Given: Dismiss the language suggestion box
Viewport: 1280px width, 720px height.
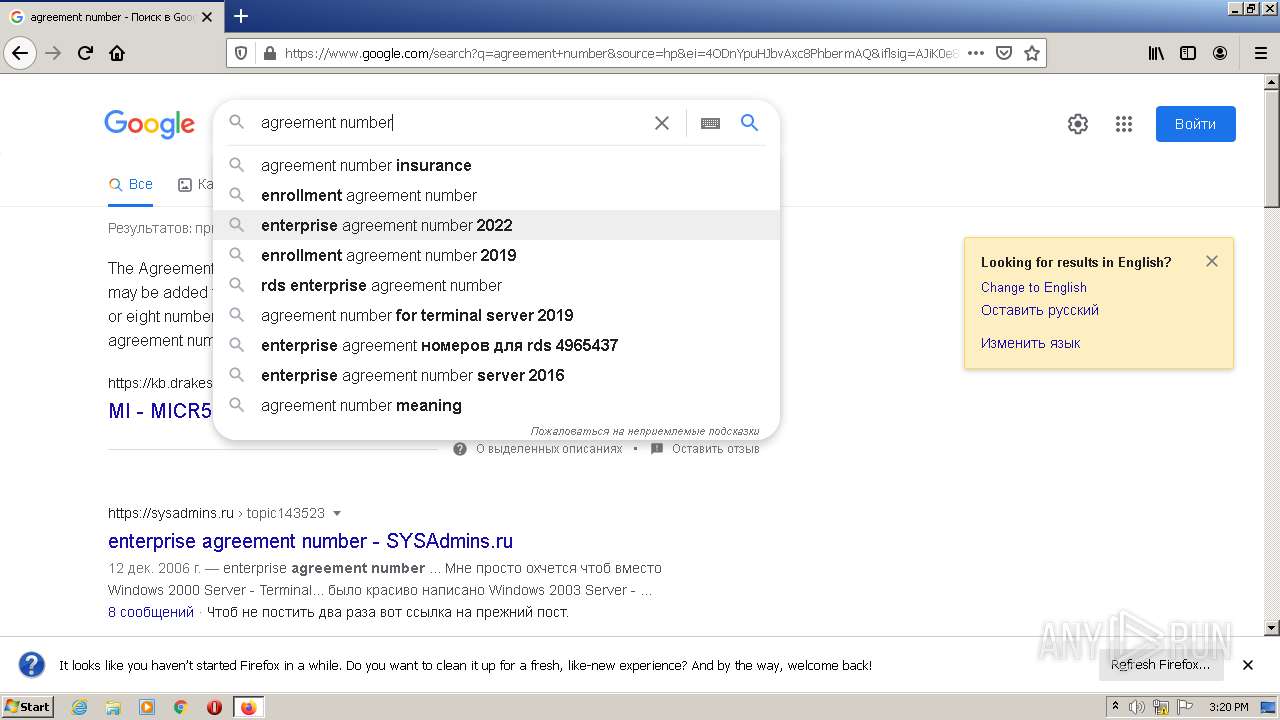Looking at the screenshot, I should (x=1212, y=261).
